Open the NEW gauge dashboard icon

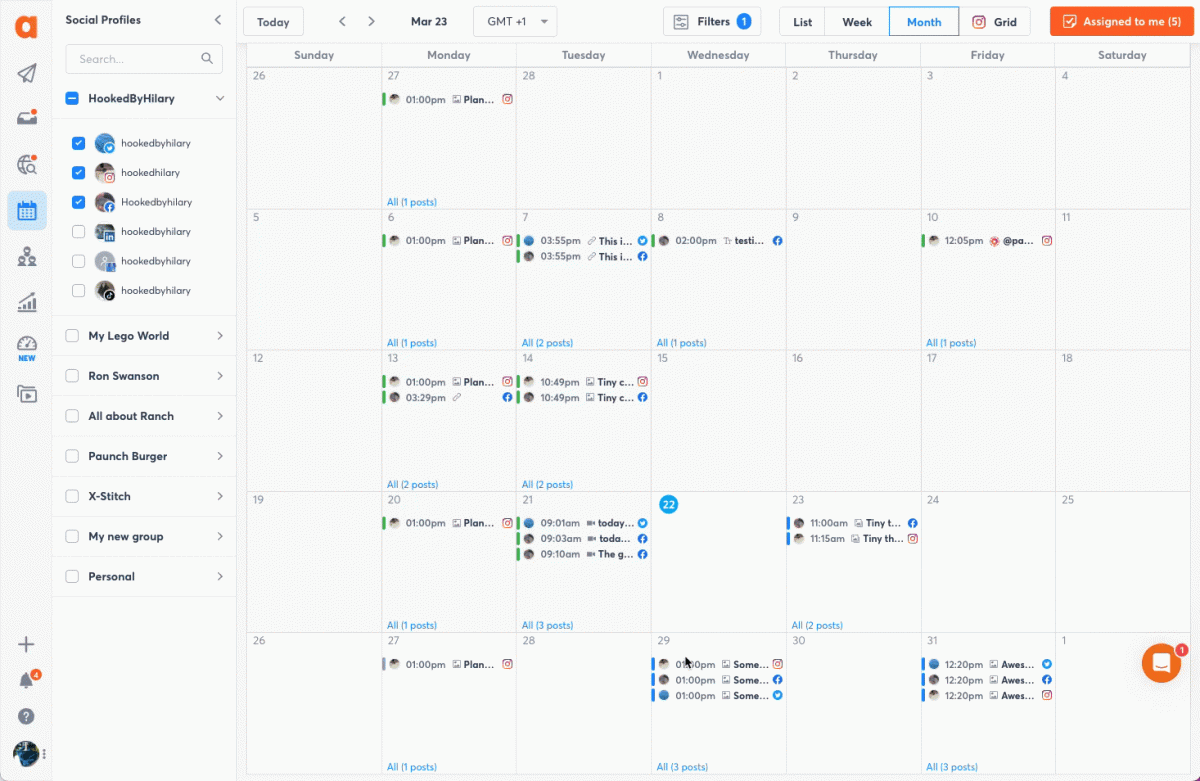click(27, 348)
